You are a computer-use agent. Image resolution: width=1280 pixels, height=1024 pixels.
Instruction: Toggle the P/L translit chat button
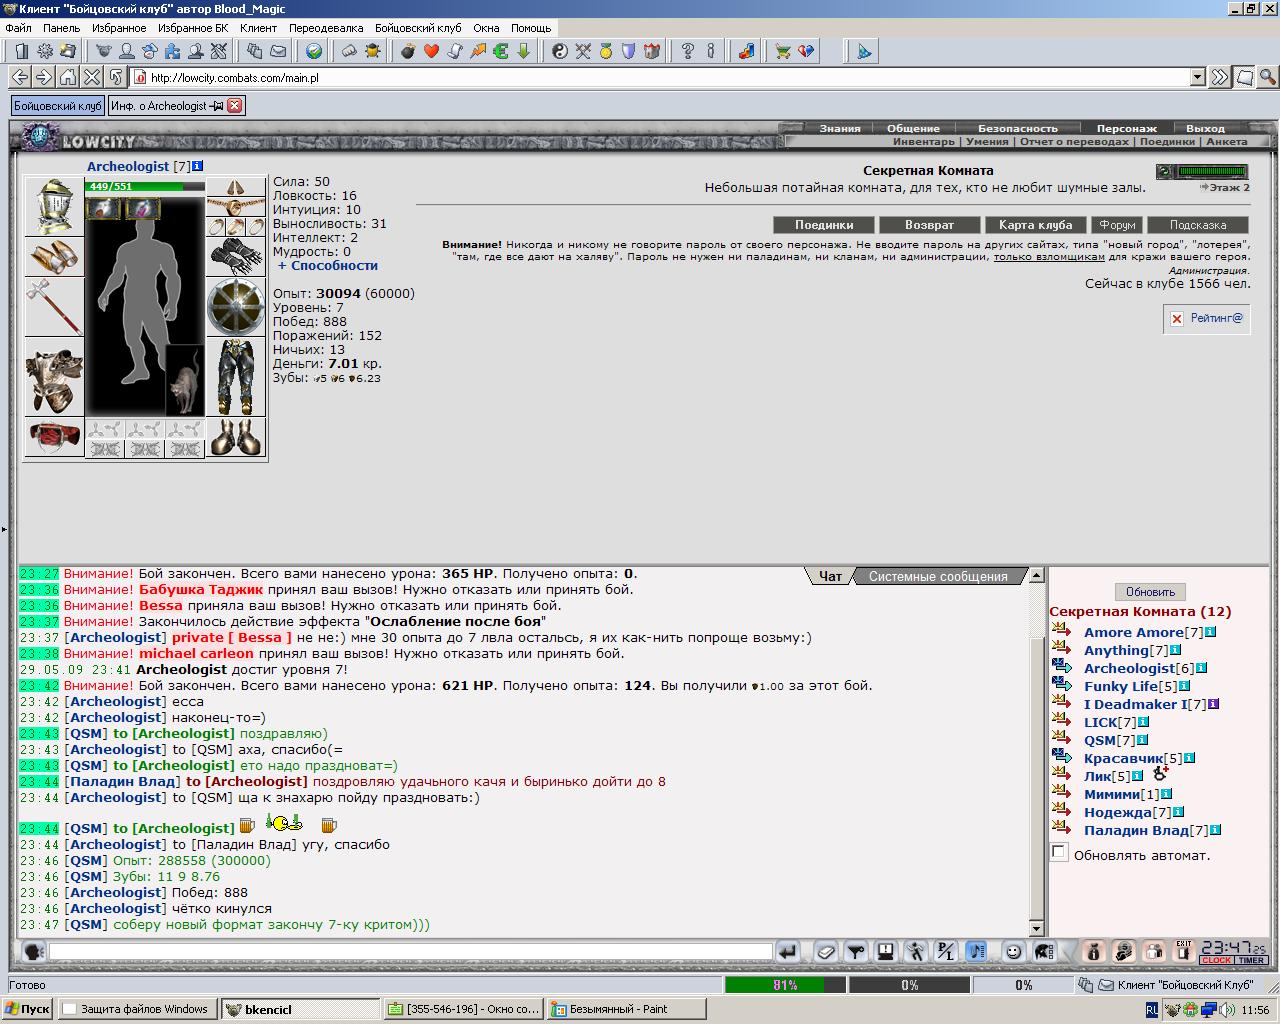click(x=946, y=951)
